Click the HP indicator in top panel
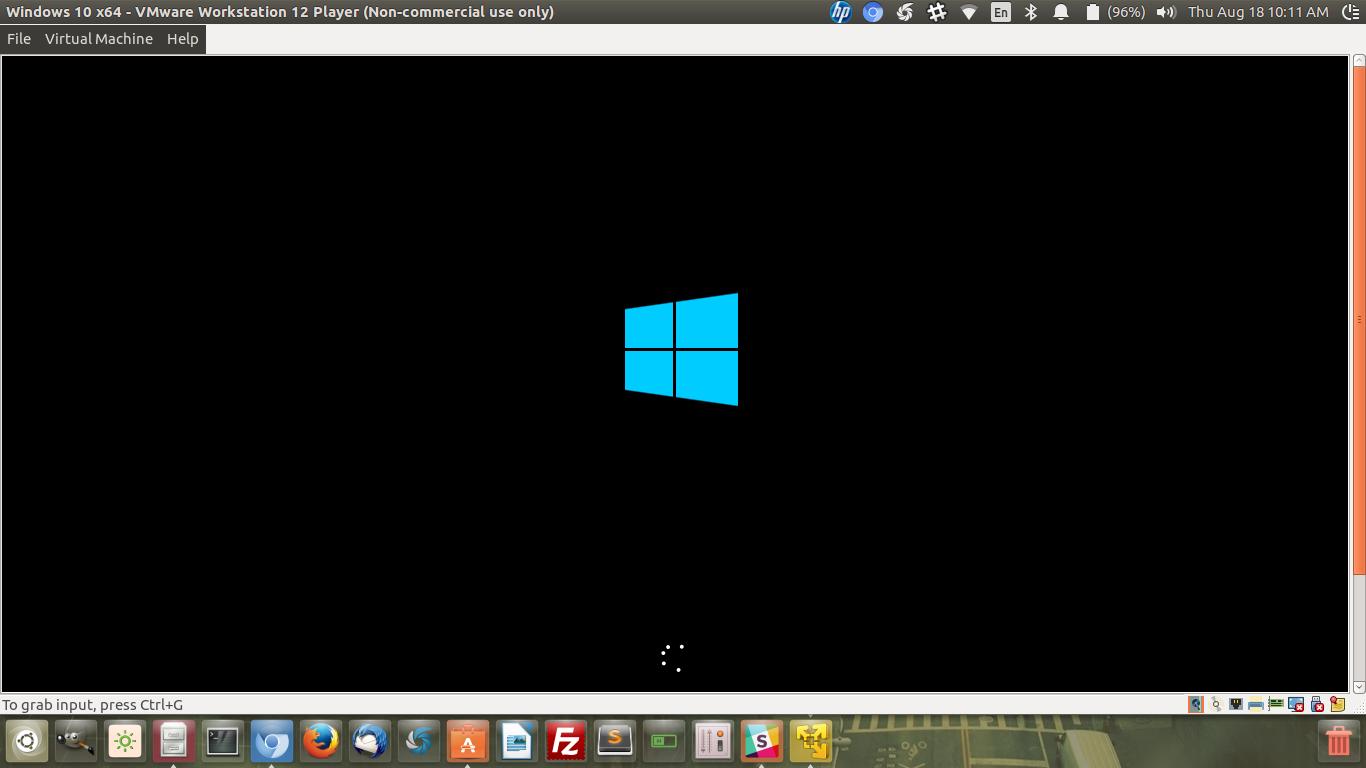 click(841, 12)
